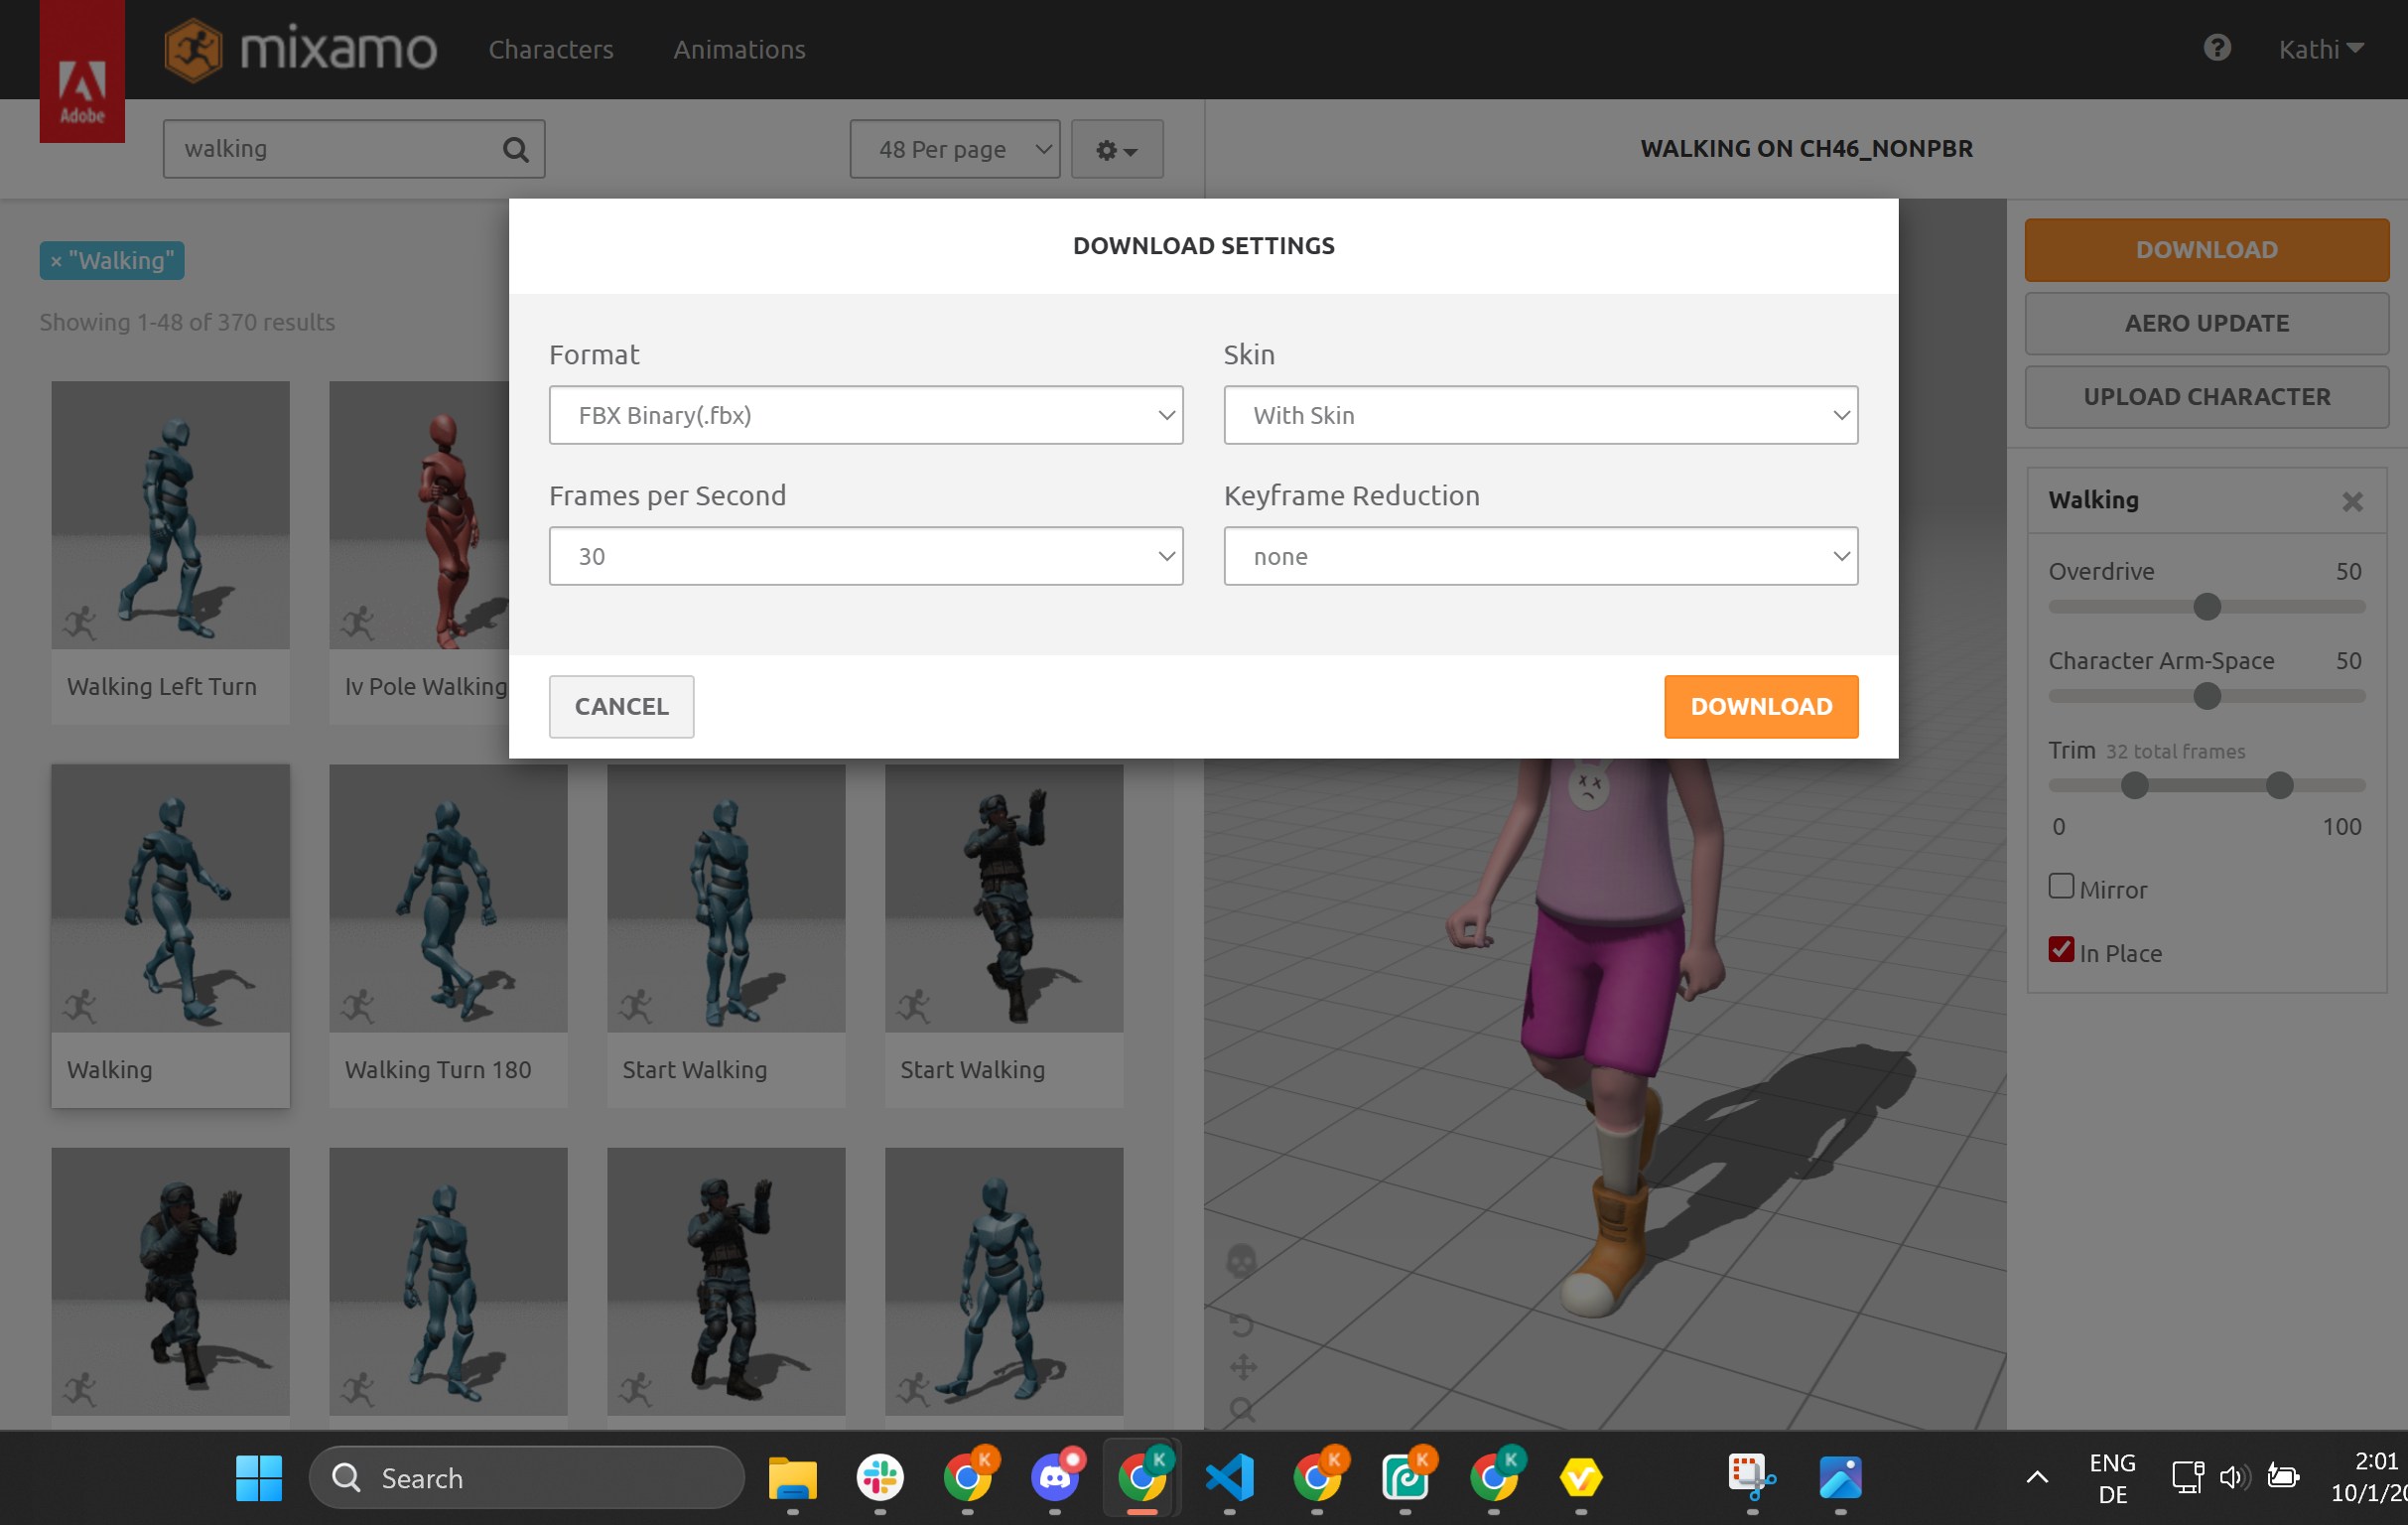Viewport: 2408px width, 1525px height.
Task: Enable the Mirror checkbox
Action: [x=2061, y=886]
